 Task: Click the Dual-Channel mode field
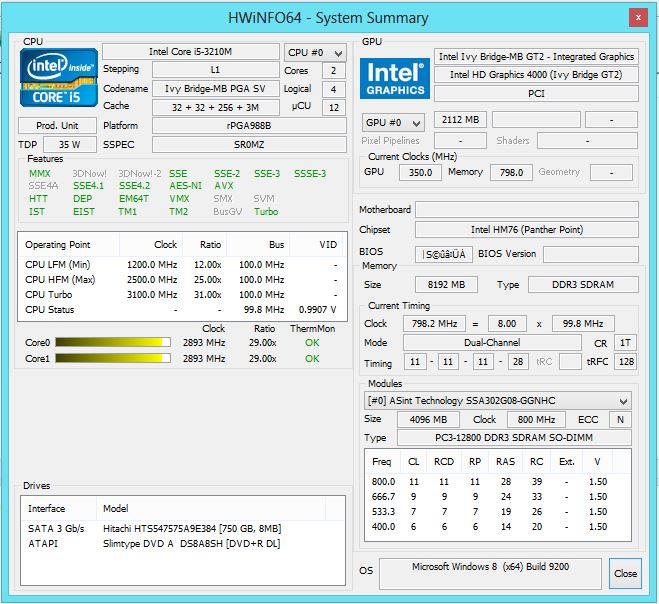492,343
